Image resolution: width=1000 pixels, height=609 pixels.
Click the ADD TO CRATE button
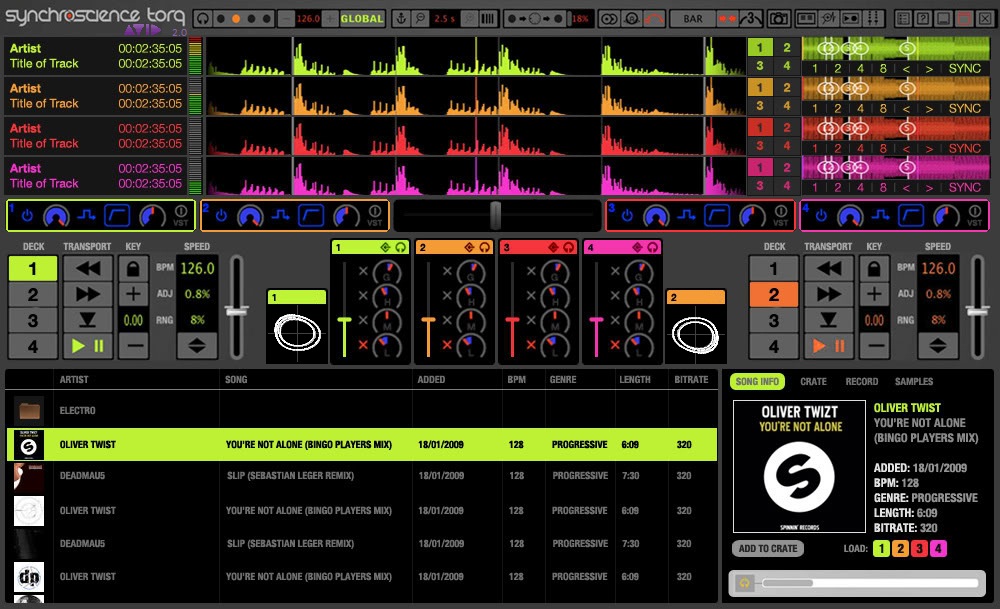click(x=768, y=548)
